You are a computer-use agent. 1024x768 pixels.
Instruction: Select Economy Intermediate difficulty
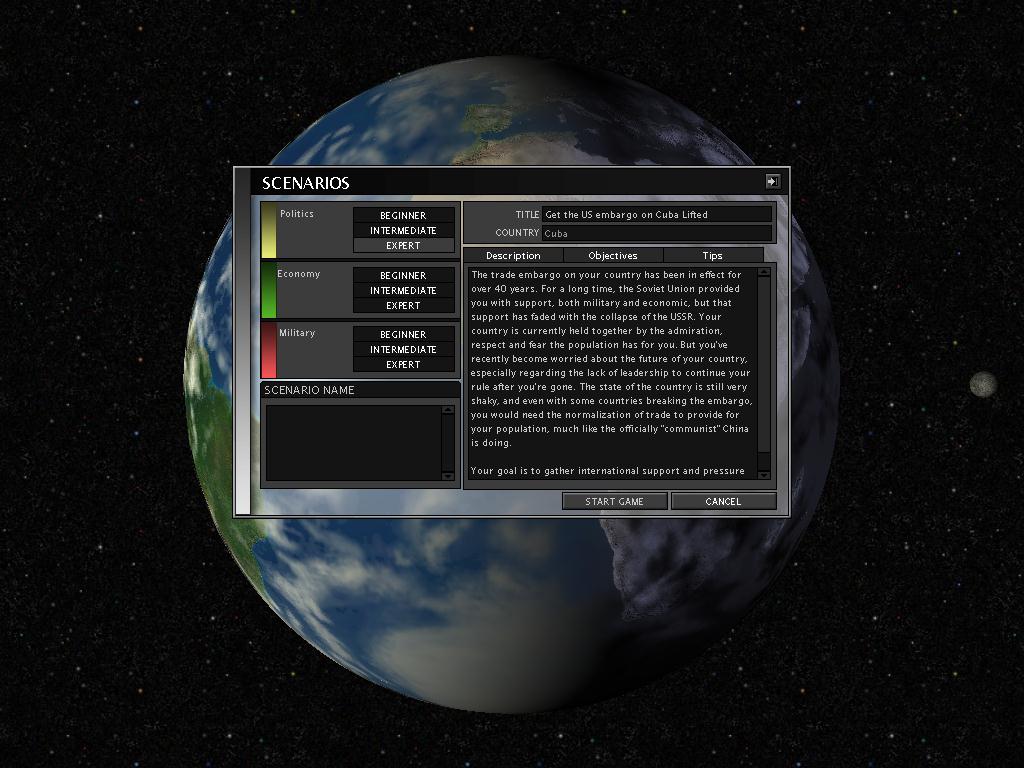click(404, 291)
